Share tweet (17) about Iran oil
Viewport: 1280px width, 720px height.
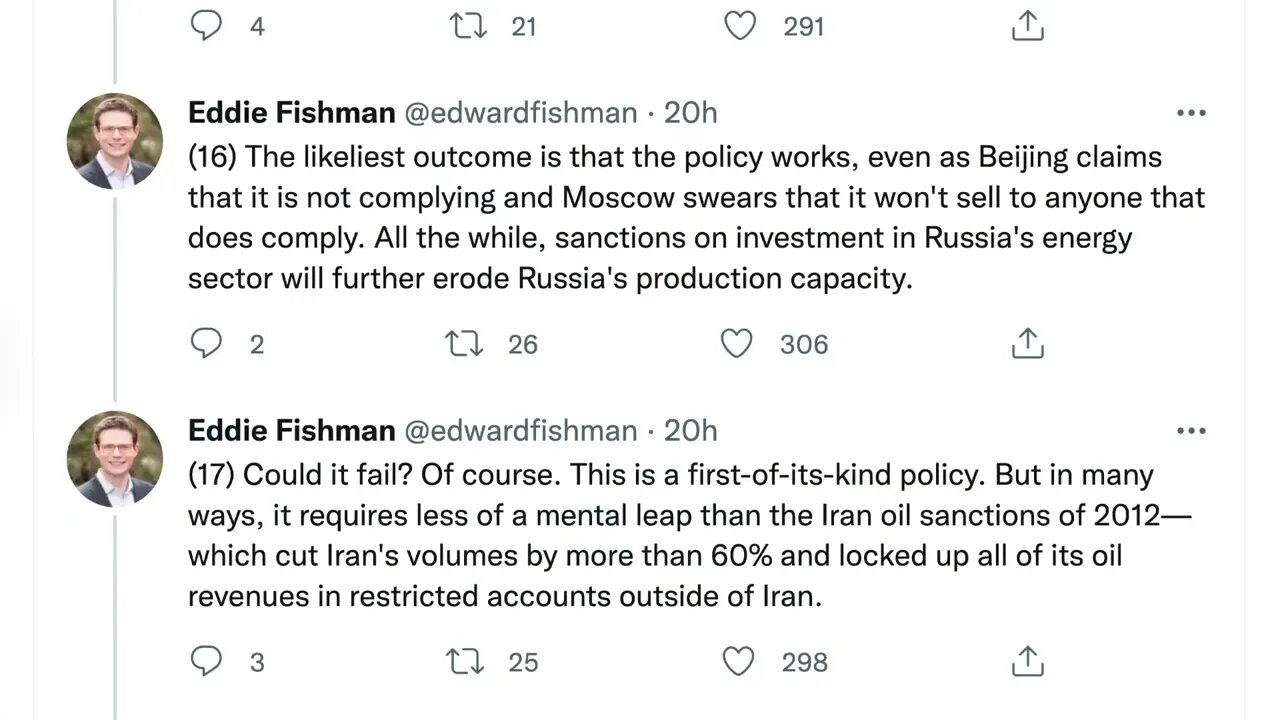pos(1027,661)
